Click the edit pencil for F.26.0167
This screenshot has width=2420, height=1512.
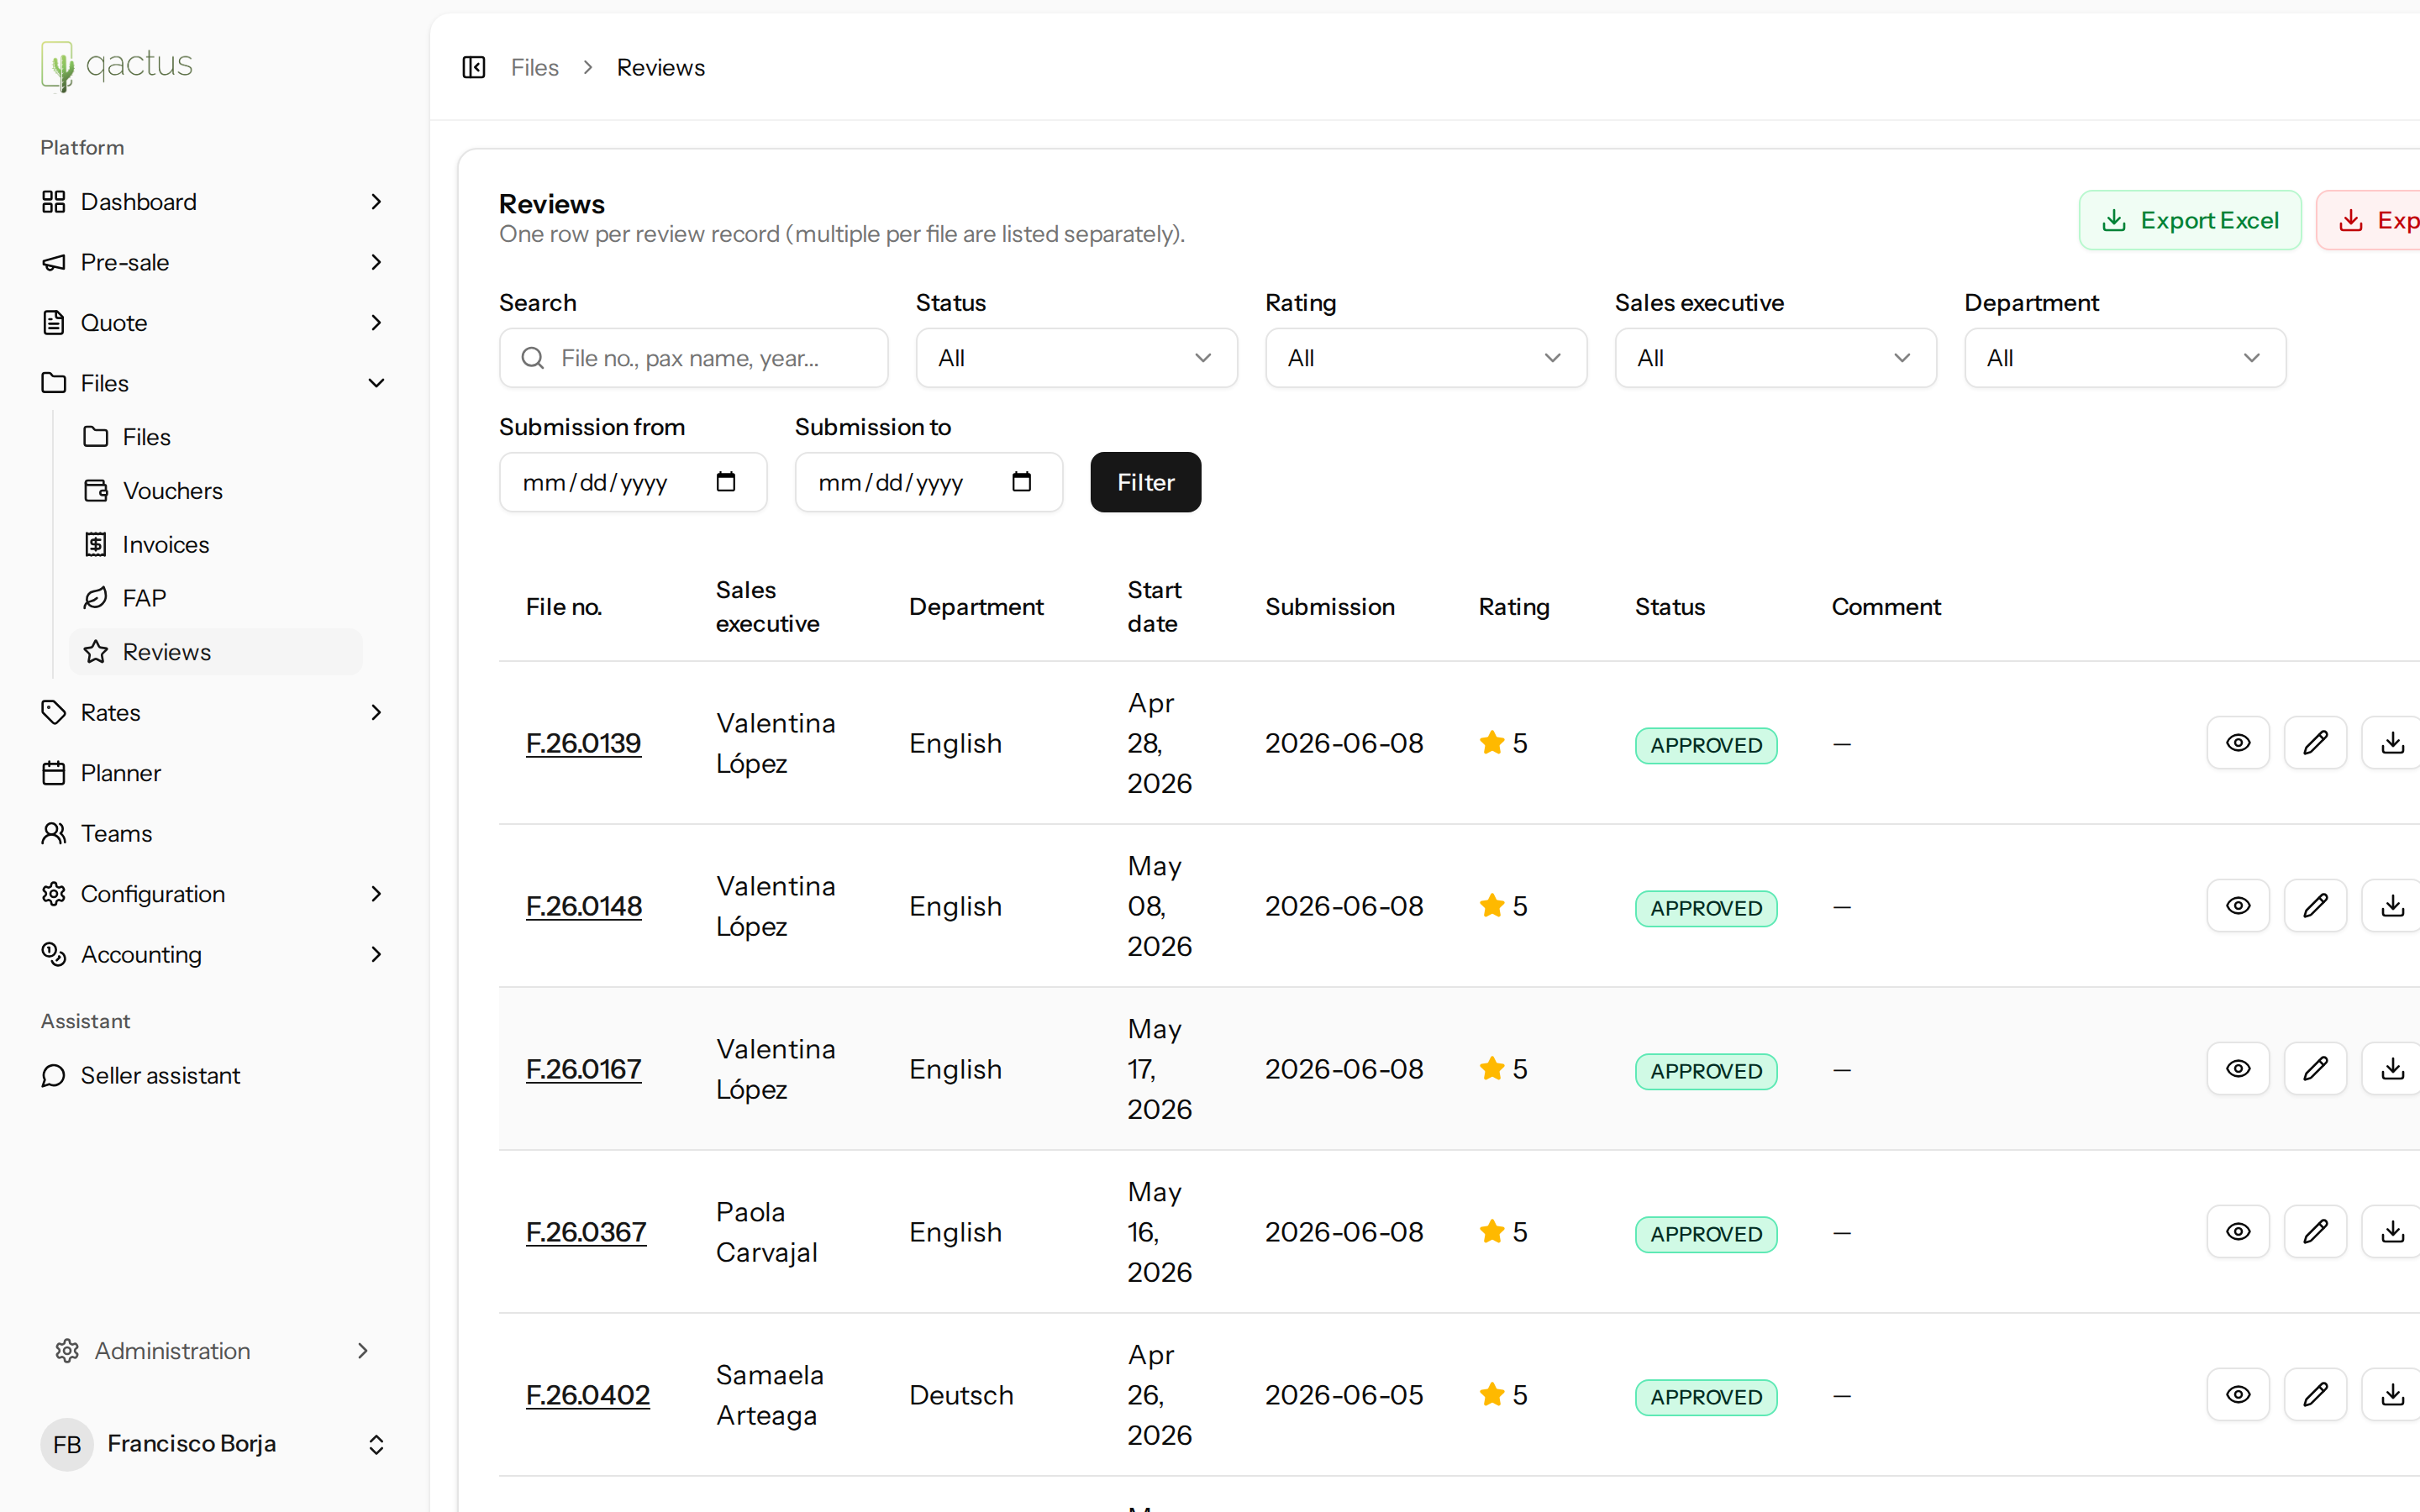pyautogui.click(x=2315, y=1069)
